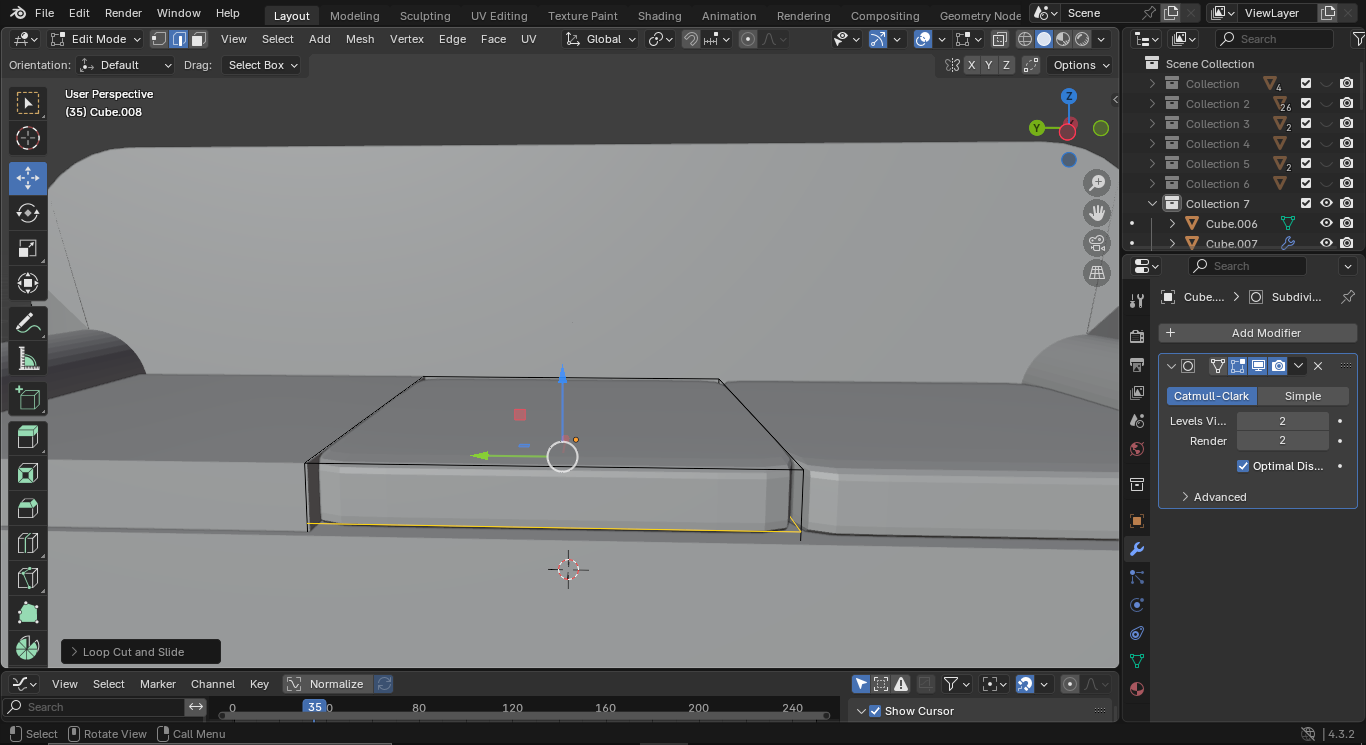Select the Cursor tool in toolbar
1366x745 pixels.
[28, 139]
